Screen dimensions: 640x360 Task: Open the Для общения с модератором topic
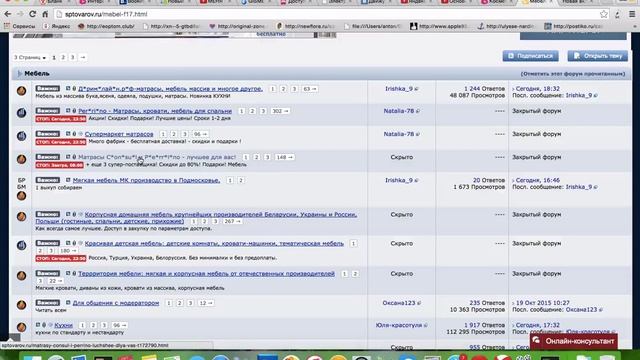point(116,303)
